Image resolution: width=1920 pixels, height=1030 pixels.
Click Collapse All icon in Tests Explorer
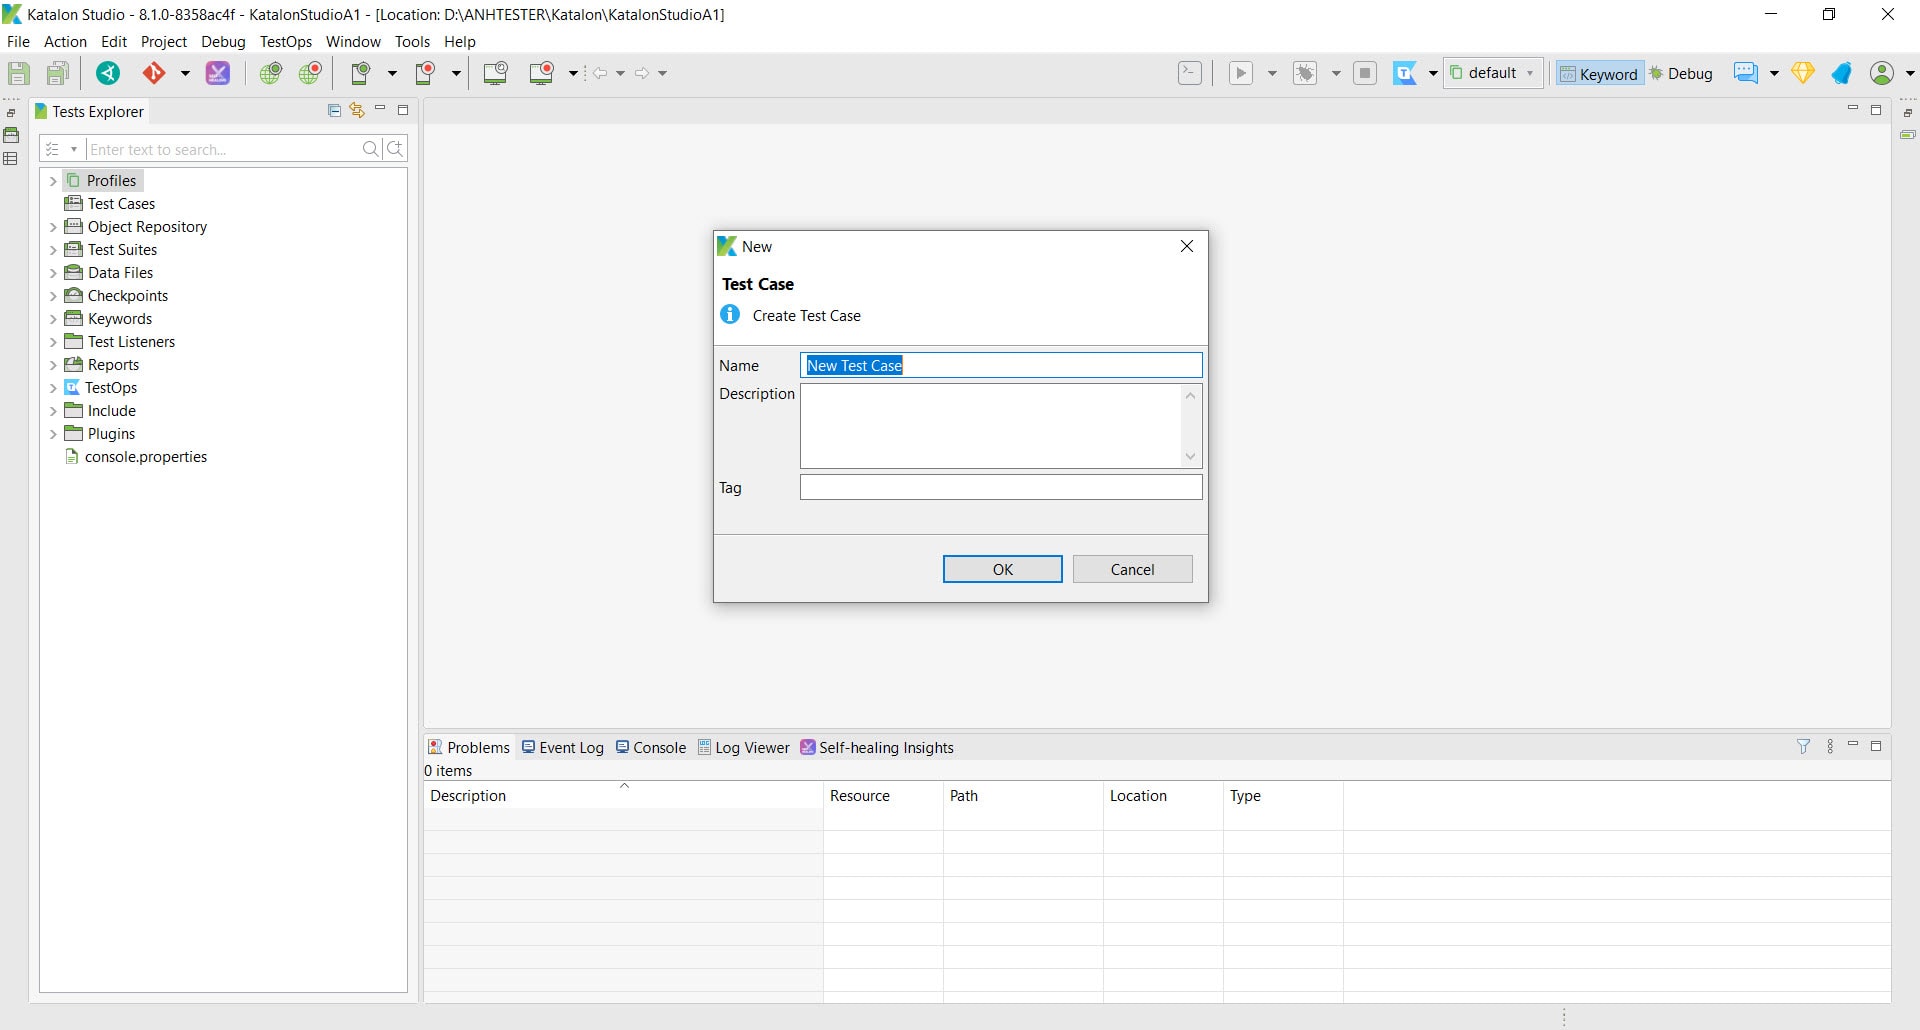tap(334, 110)
